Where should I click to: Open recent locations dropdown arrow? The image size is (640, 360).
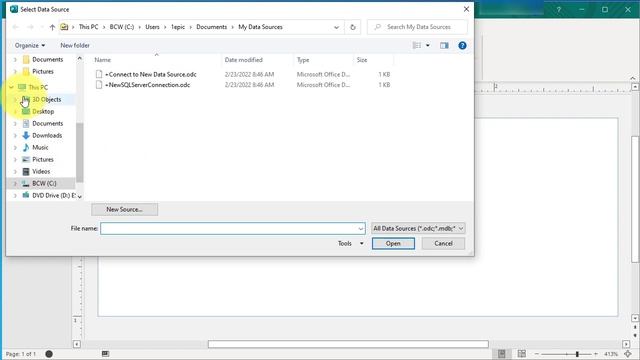42,27
